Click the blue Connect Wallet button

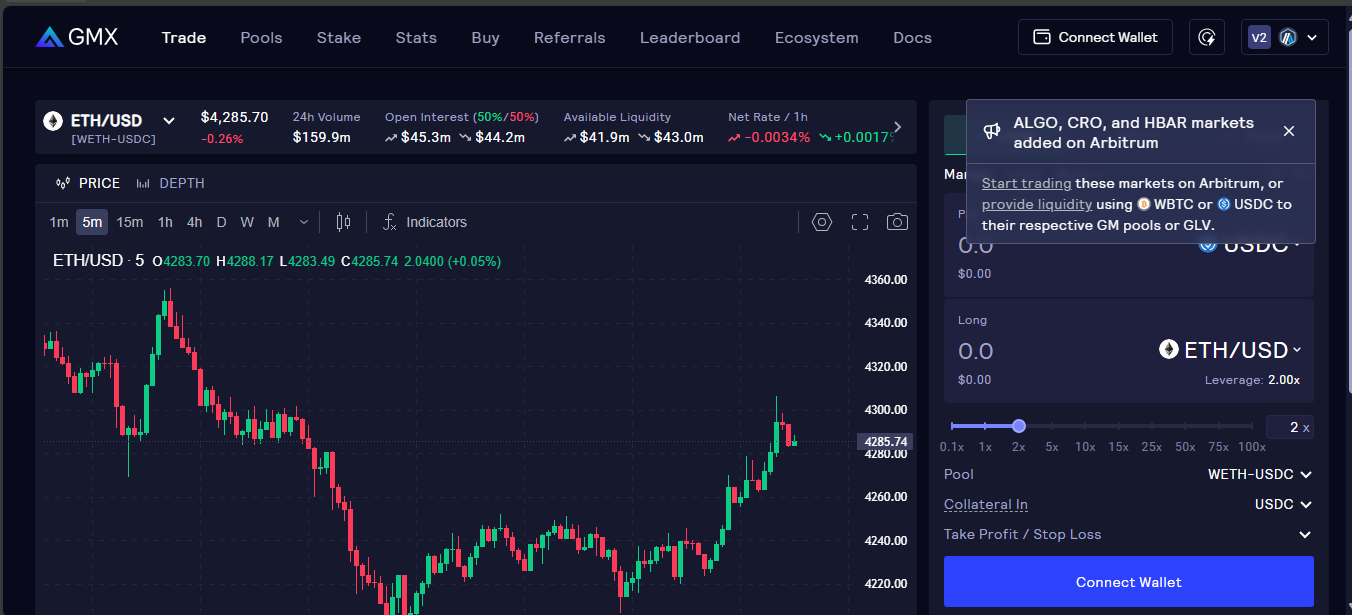(x=1128, y=581)
